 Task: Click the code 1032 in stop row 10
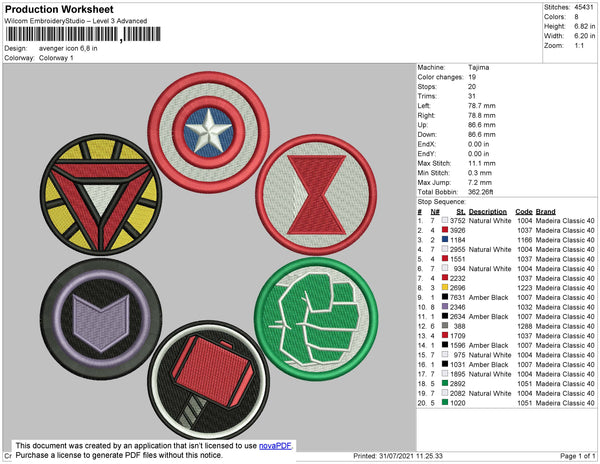(x=525, y=307)
